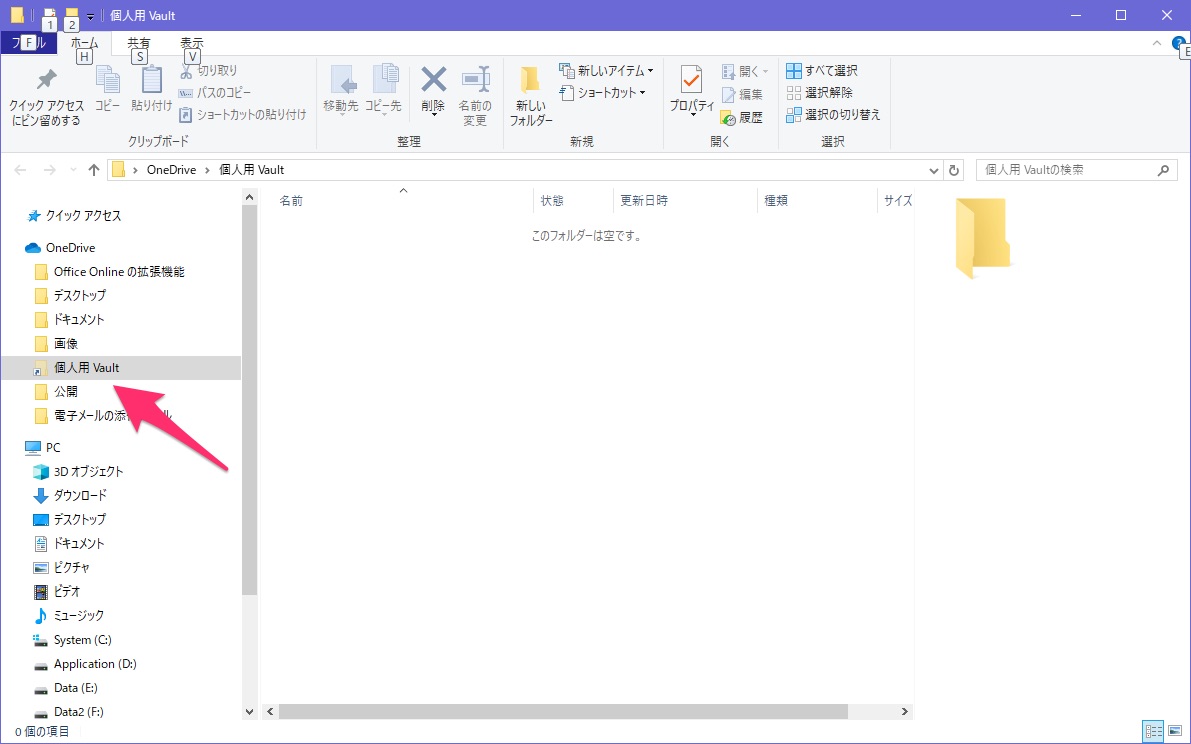This screenshot has width=1191, height=744.
Task: Select the 切り取り scissors command
Action: [208, 71]
